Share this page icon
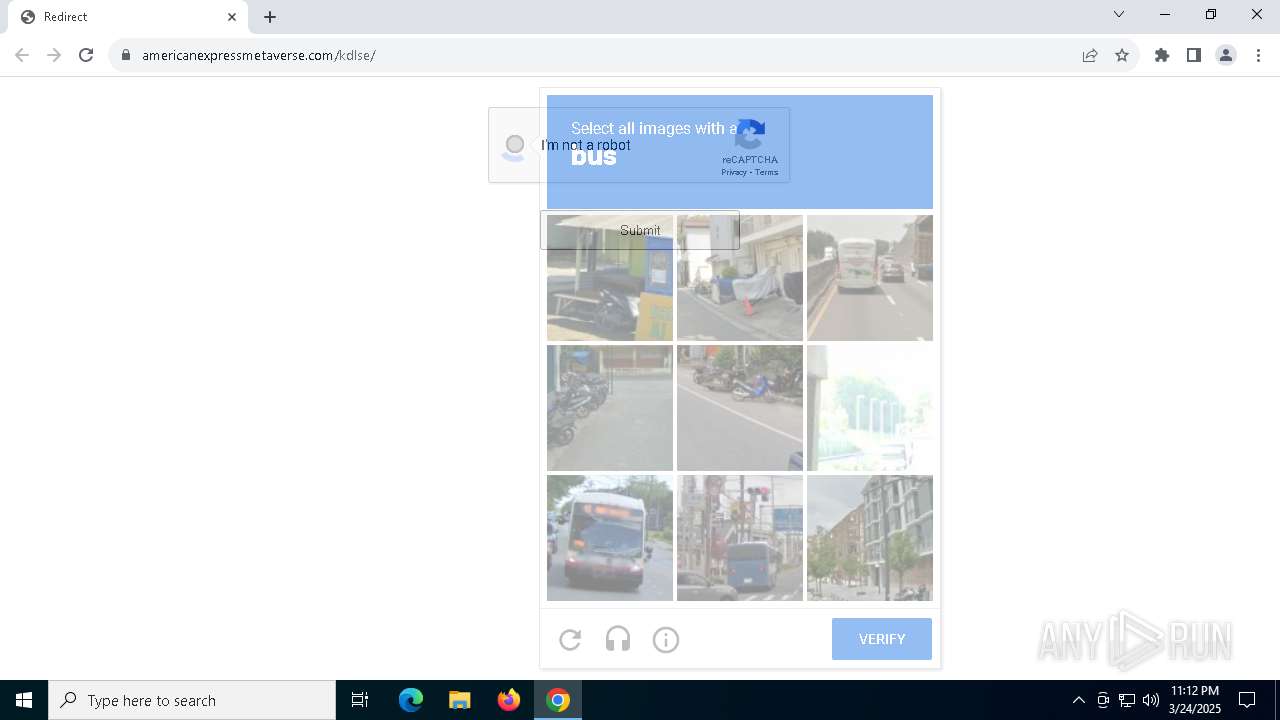1280x720 pixels. click(1090, 55)
